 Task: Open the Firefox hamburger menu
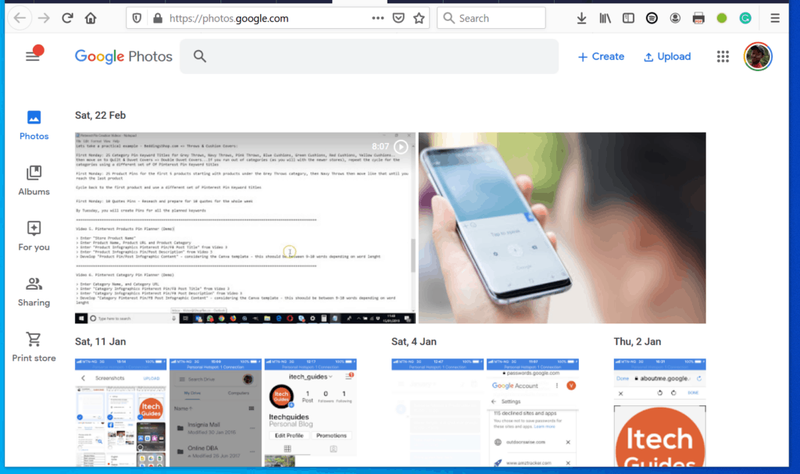775,18
